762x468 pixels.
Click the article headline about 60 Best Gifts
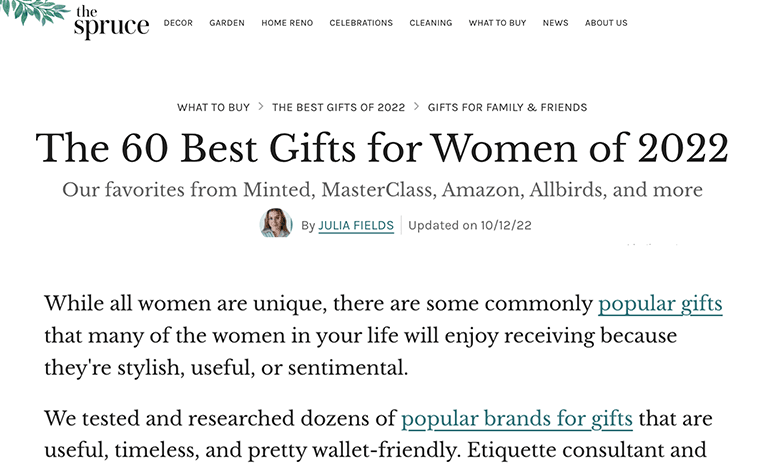[382, 148]
